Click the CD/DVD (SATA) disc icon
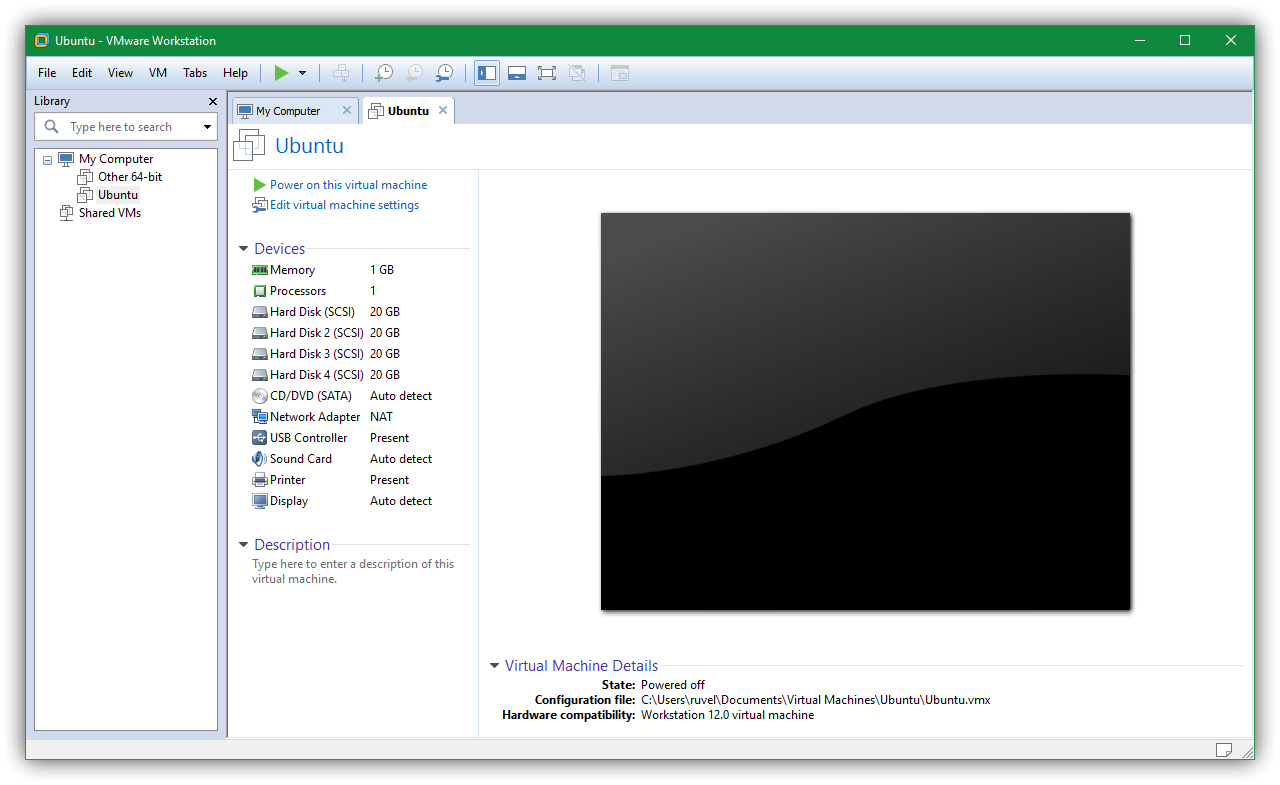The height and width of the screenshot is (785, 1280). [x=260, y=396]
